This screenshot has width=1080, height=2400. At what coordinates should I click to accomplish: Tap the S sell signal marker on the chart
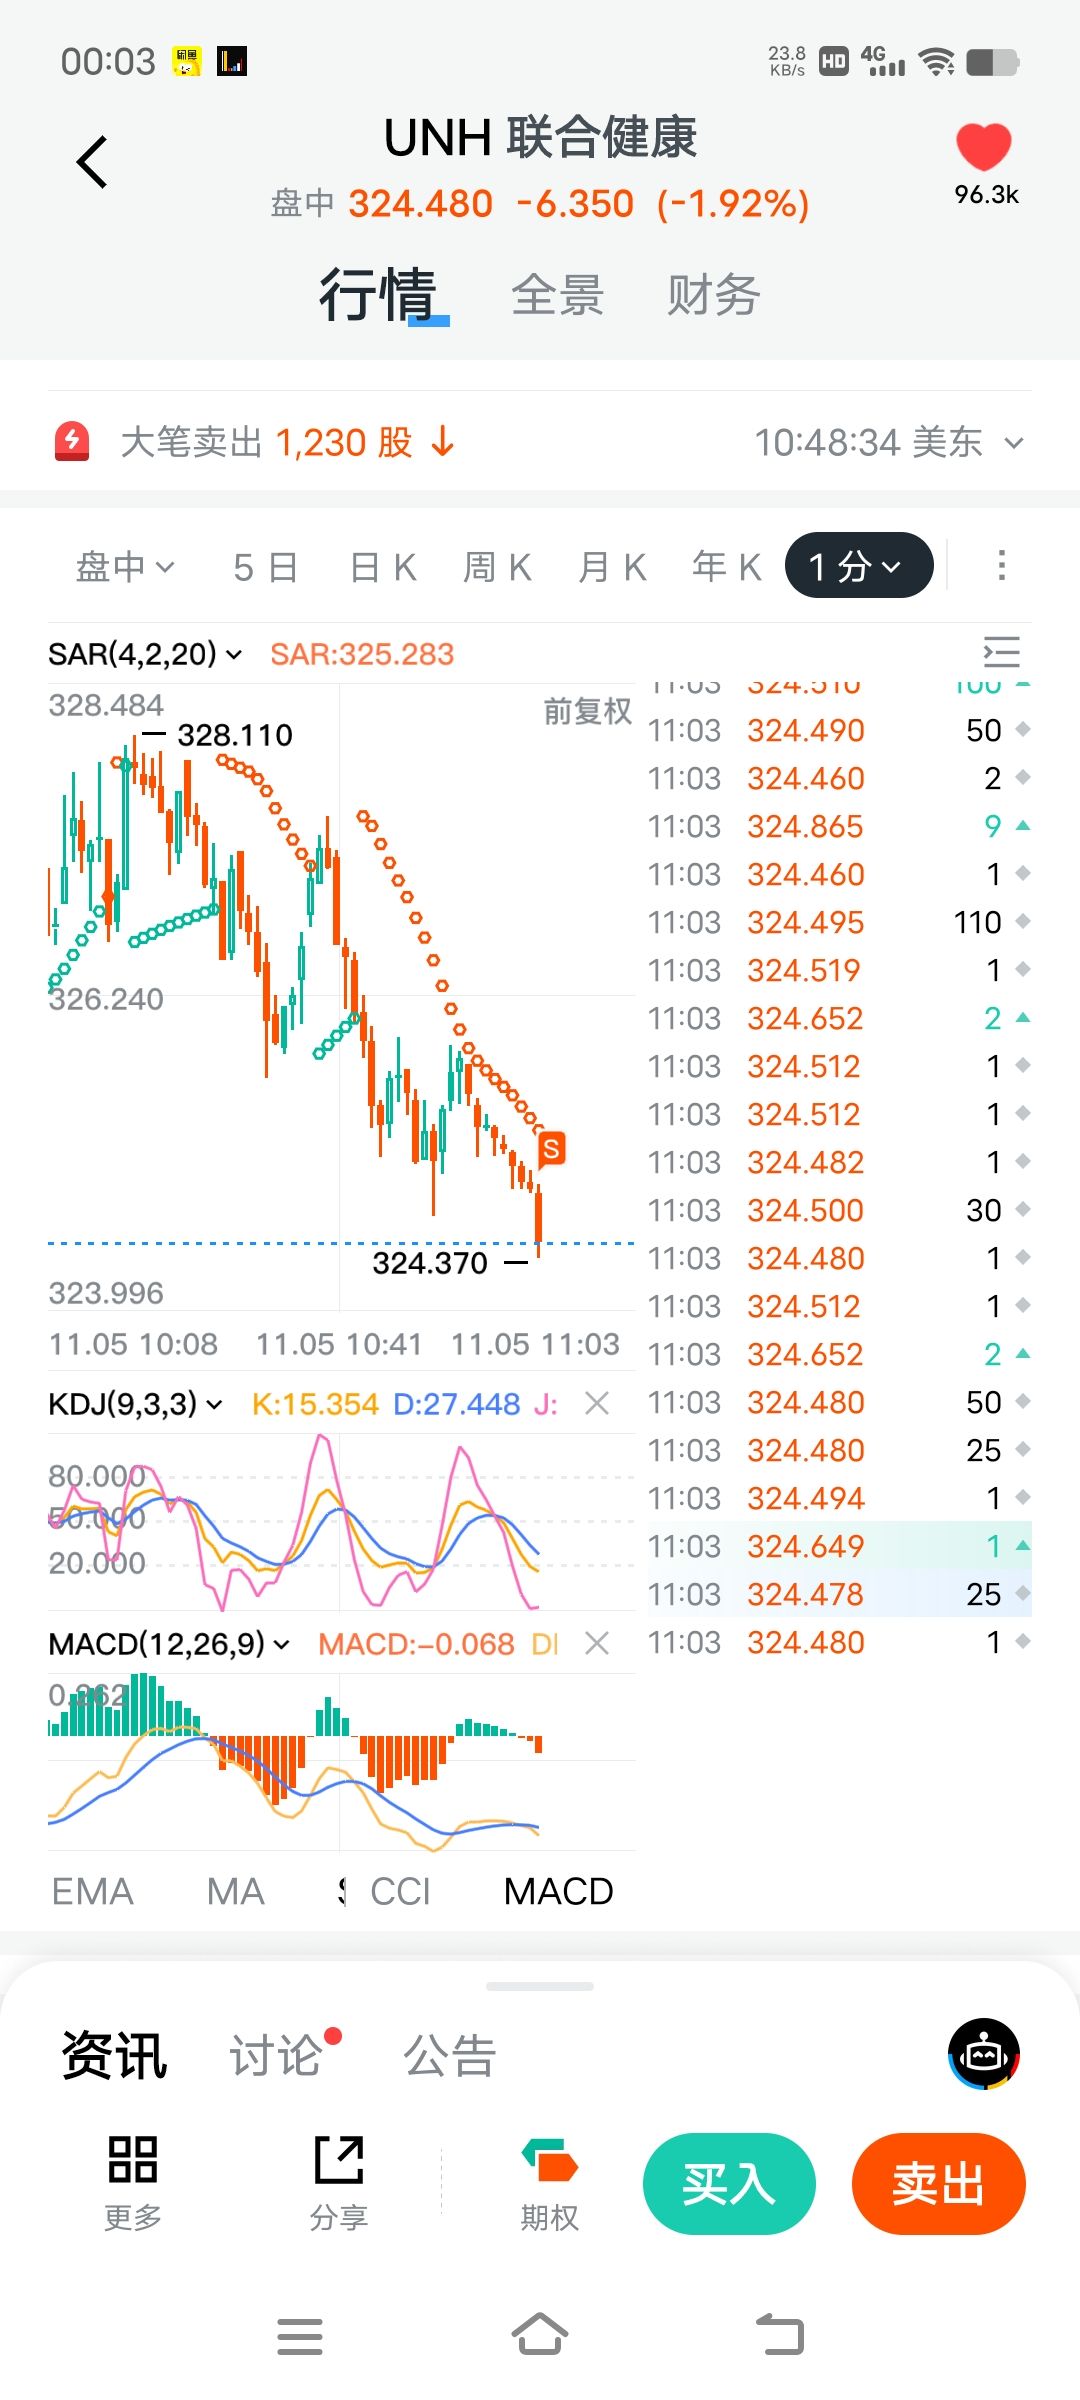coord(551,1149)
